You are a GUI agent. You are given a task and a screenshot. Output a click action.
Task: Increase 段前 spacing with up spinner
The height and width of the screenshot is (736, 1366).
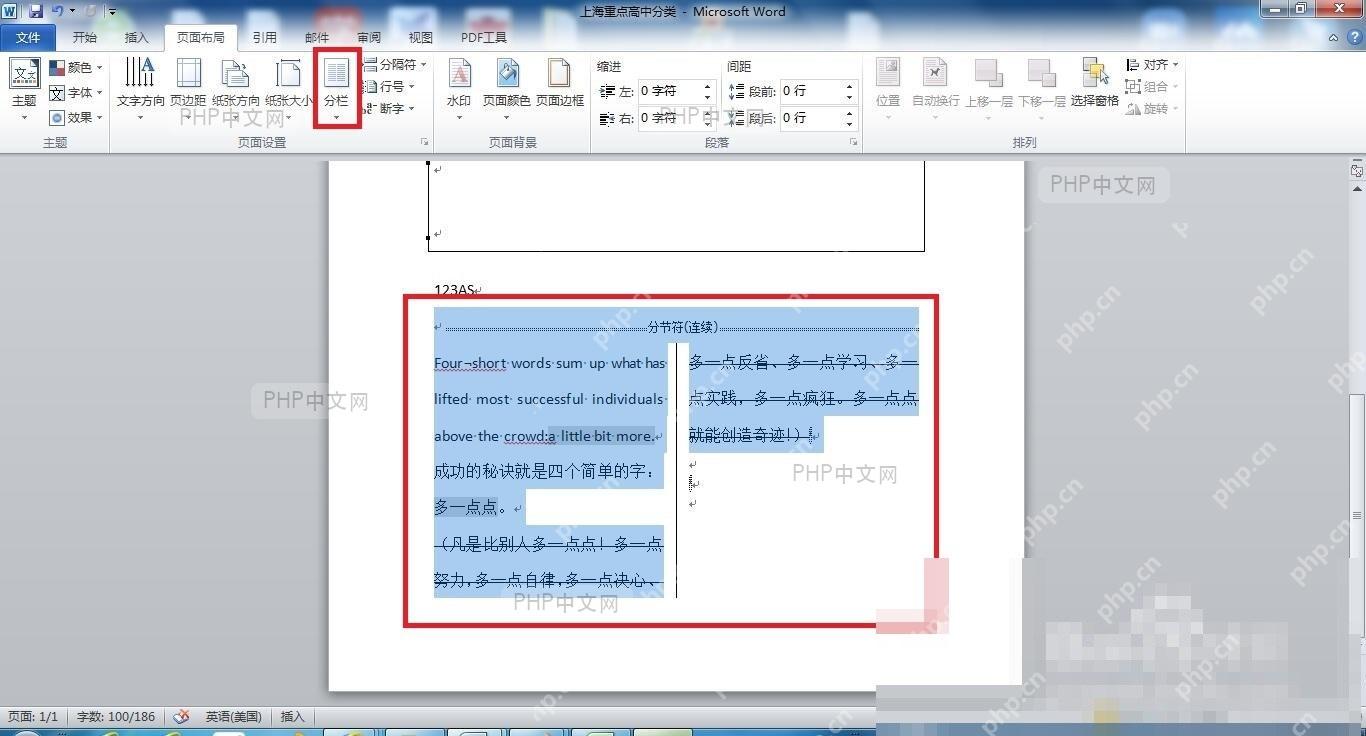coord(850,86)
